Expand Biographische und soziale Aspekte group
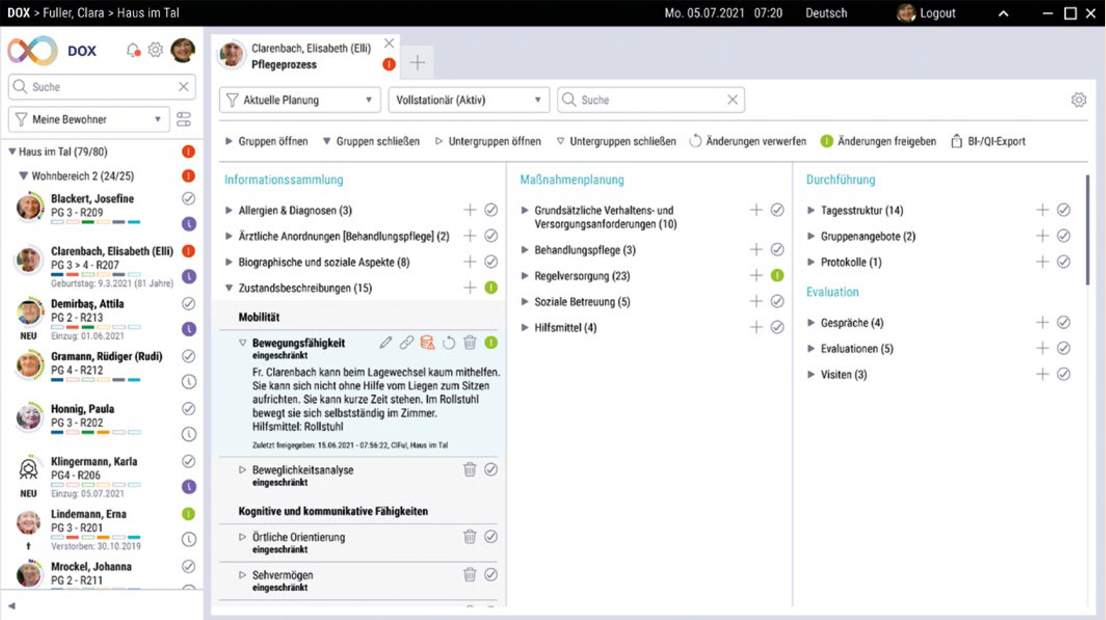This screenshot has height=620, width=1106. pos(229,262)
